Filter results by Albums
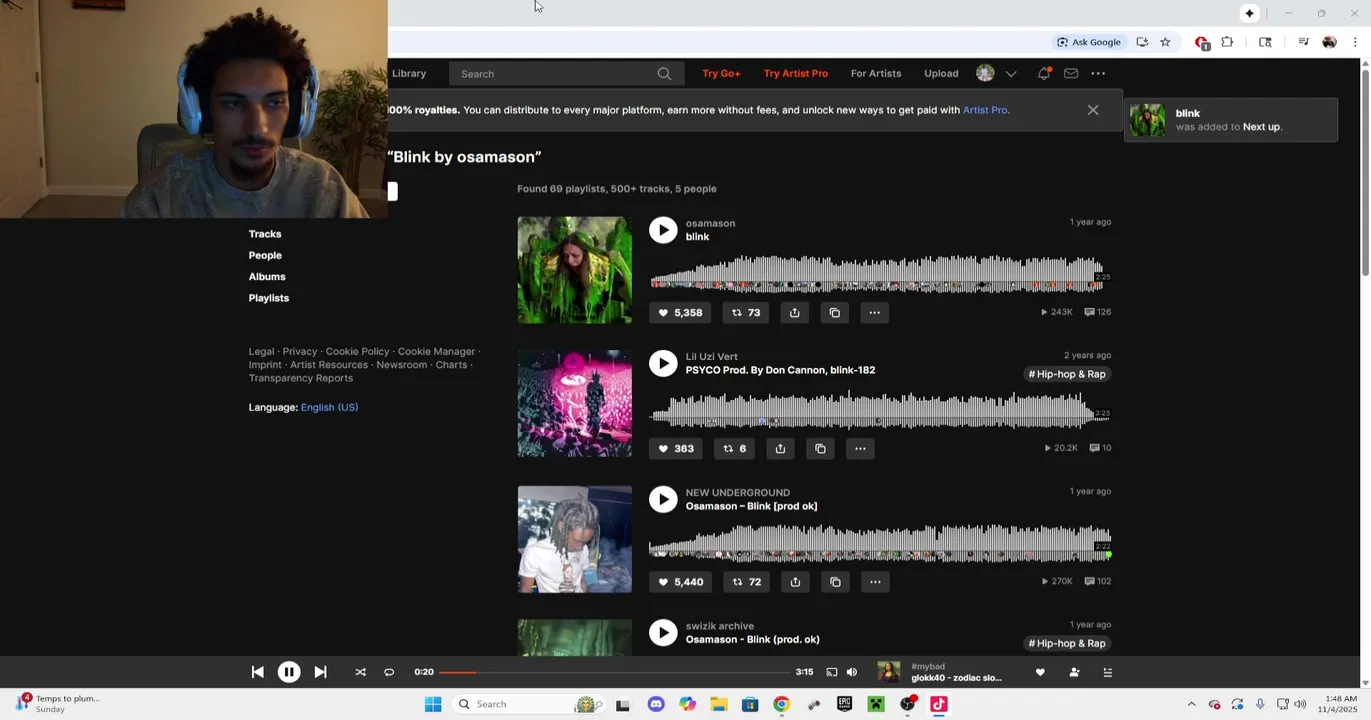The image size is (1371, 720). tap(267, 277)
